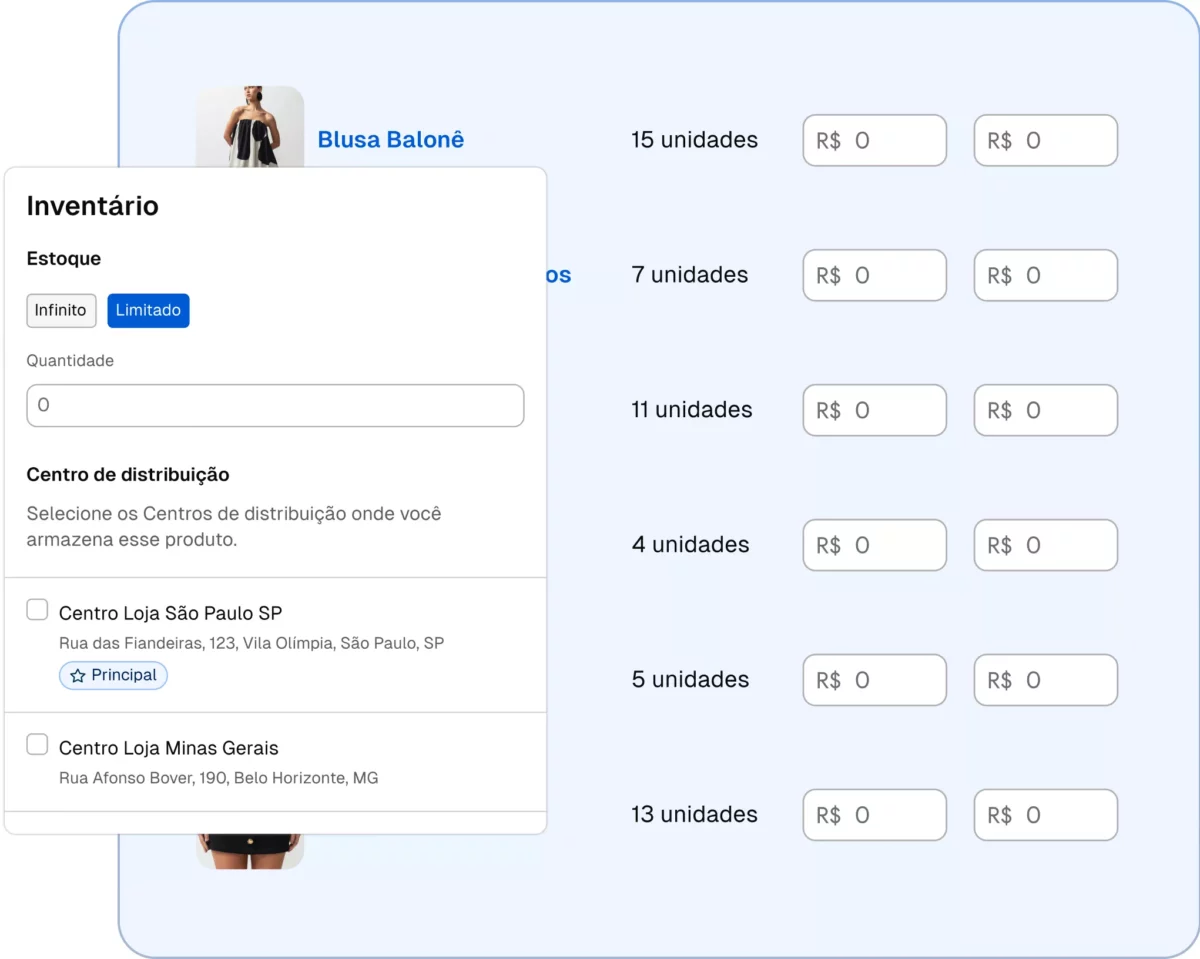Click first price field for 15 unidades row
This screenshot has height=959, width=1200.
point(874,141)
